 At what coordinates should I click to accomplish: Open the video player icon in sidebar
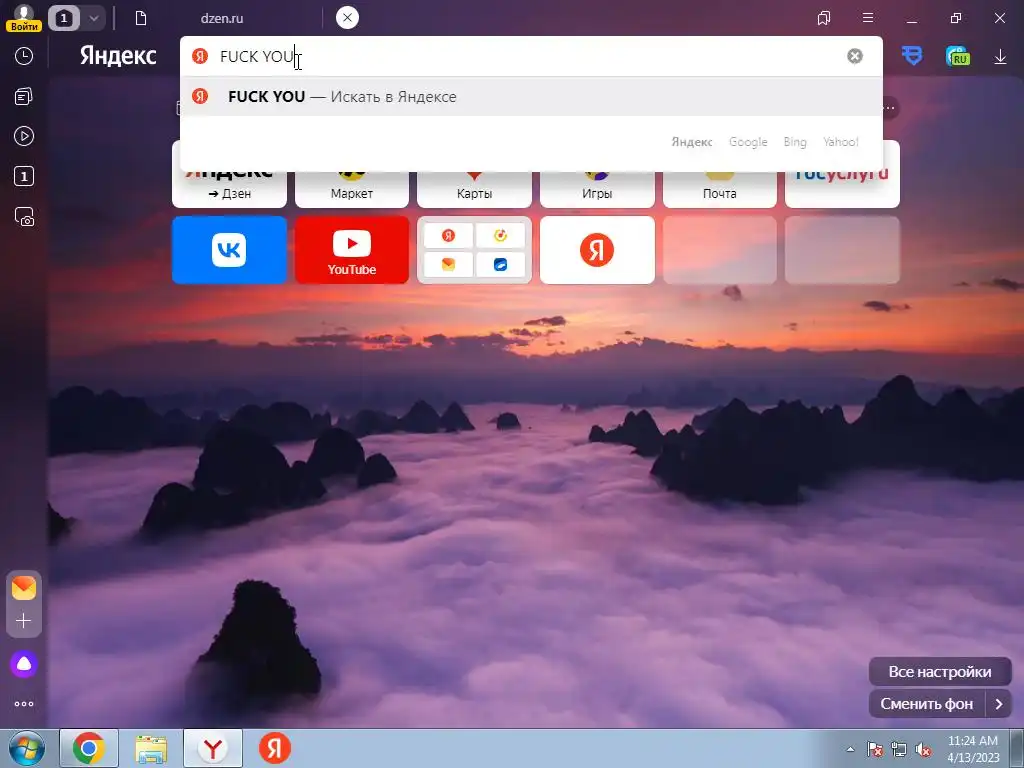coord(24,136)
